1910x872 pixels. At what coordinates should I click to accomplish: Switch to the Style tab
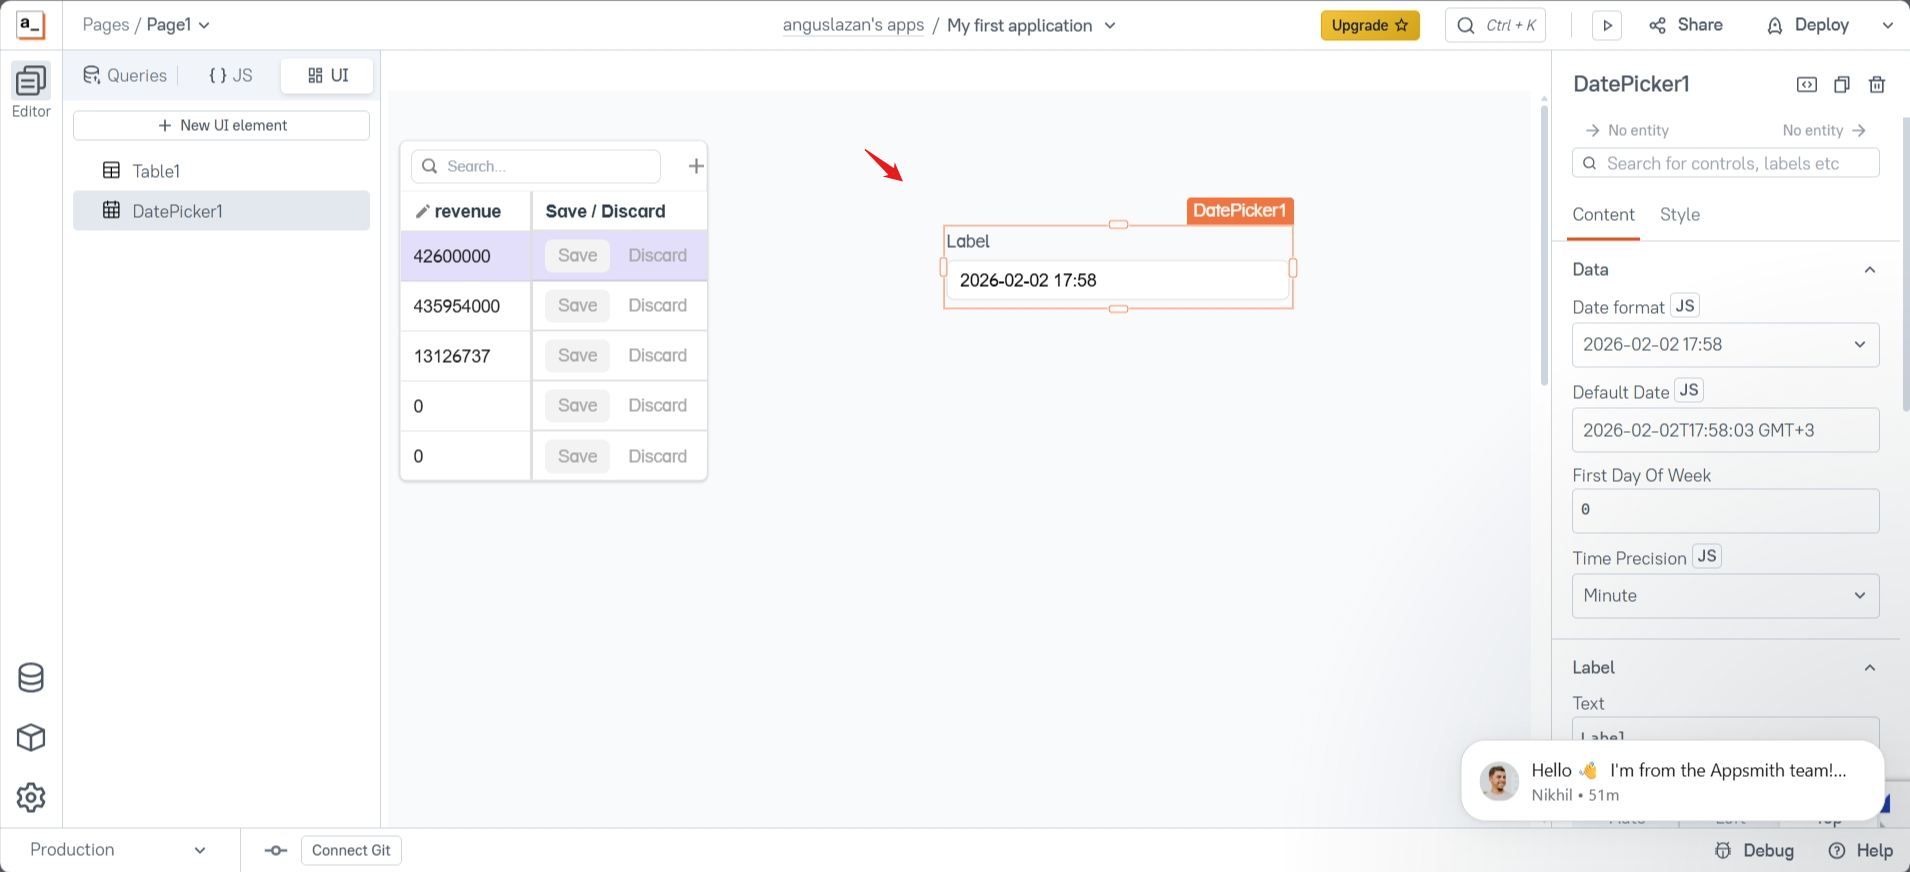1679,215
